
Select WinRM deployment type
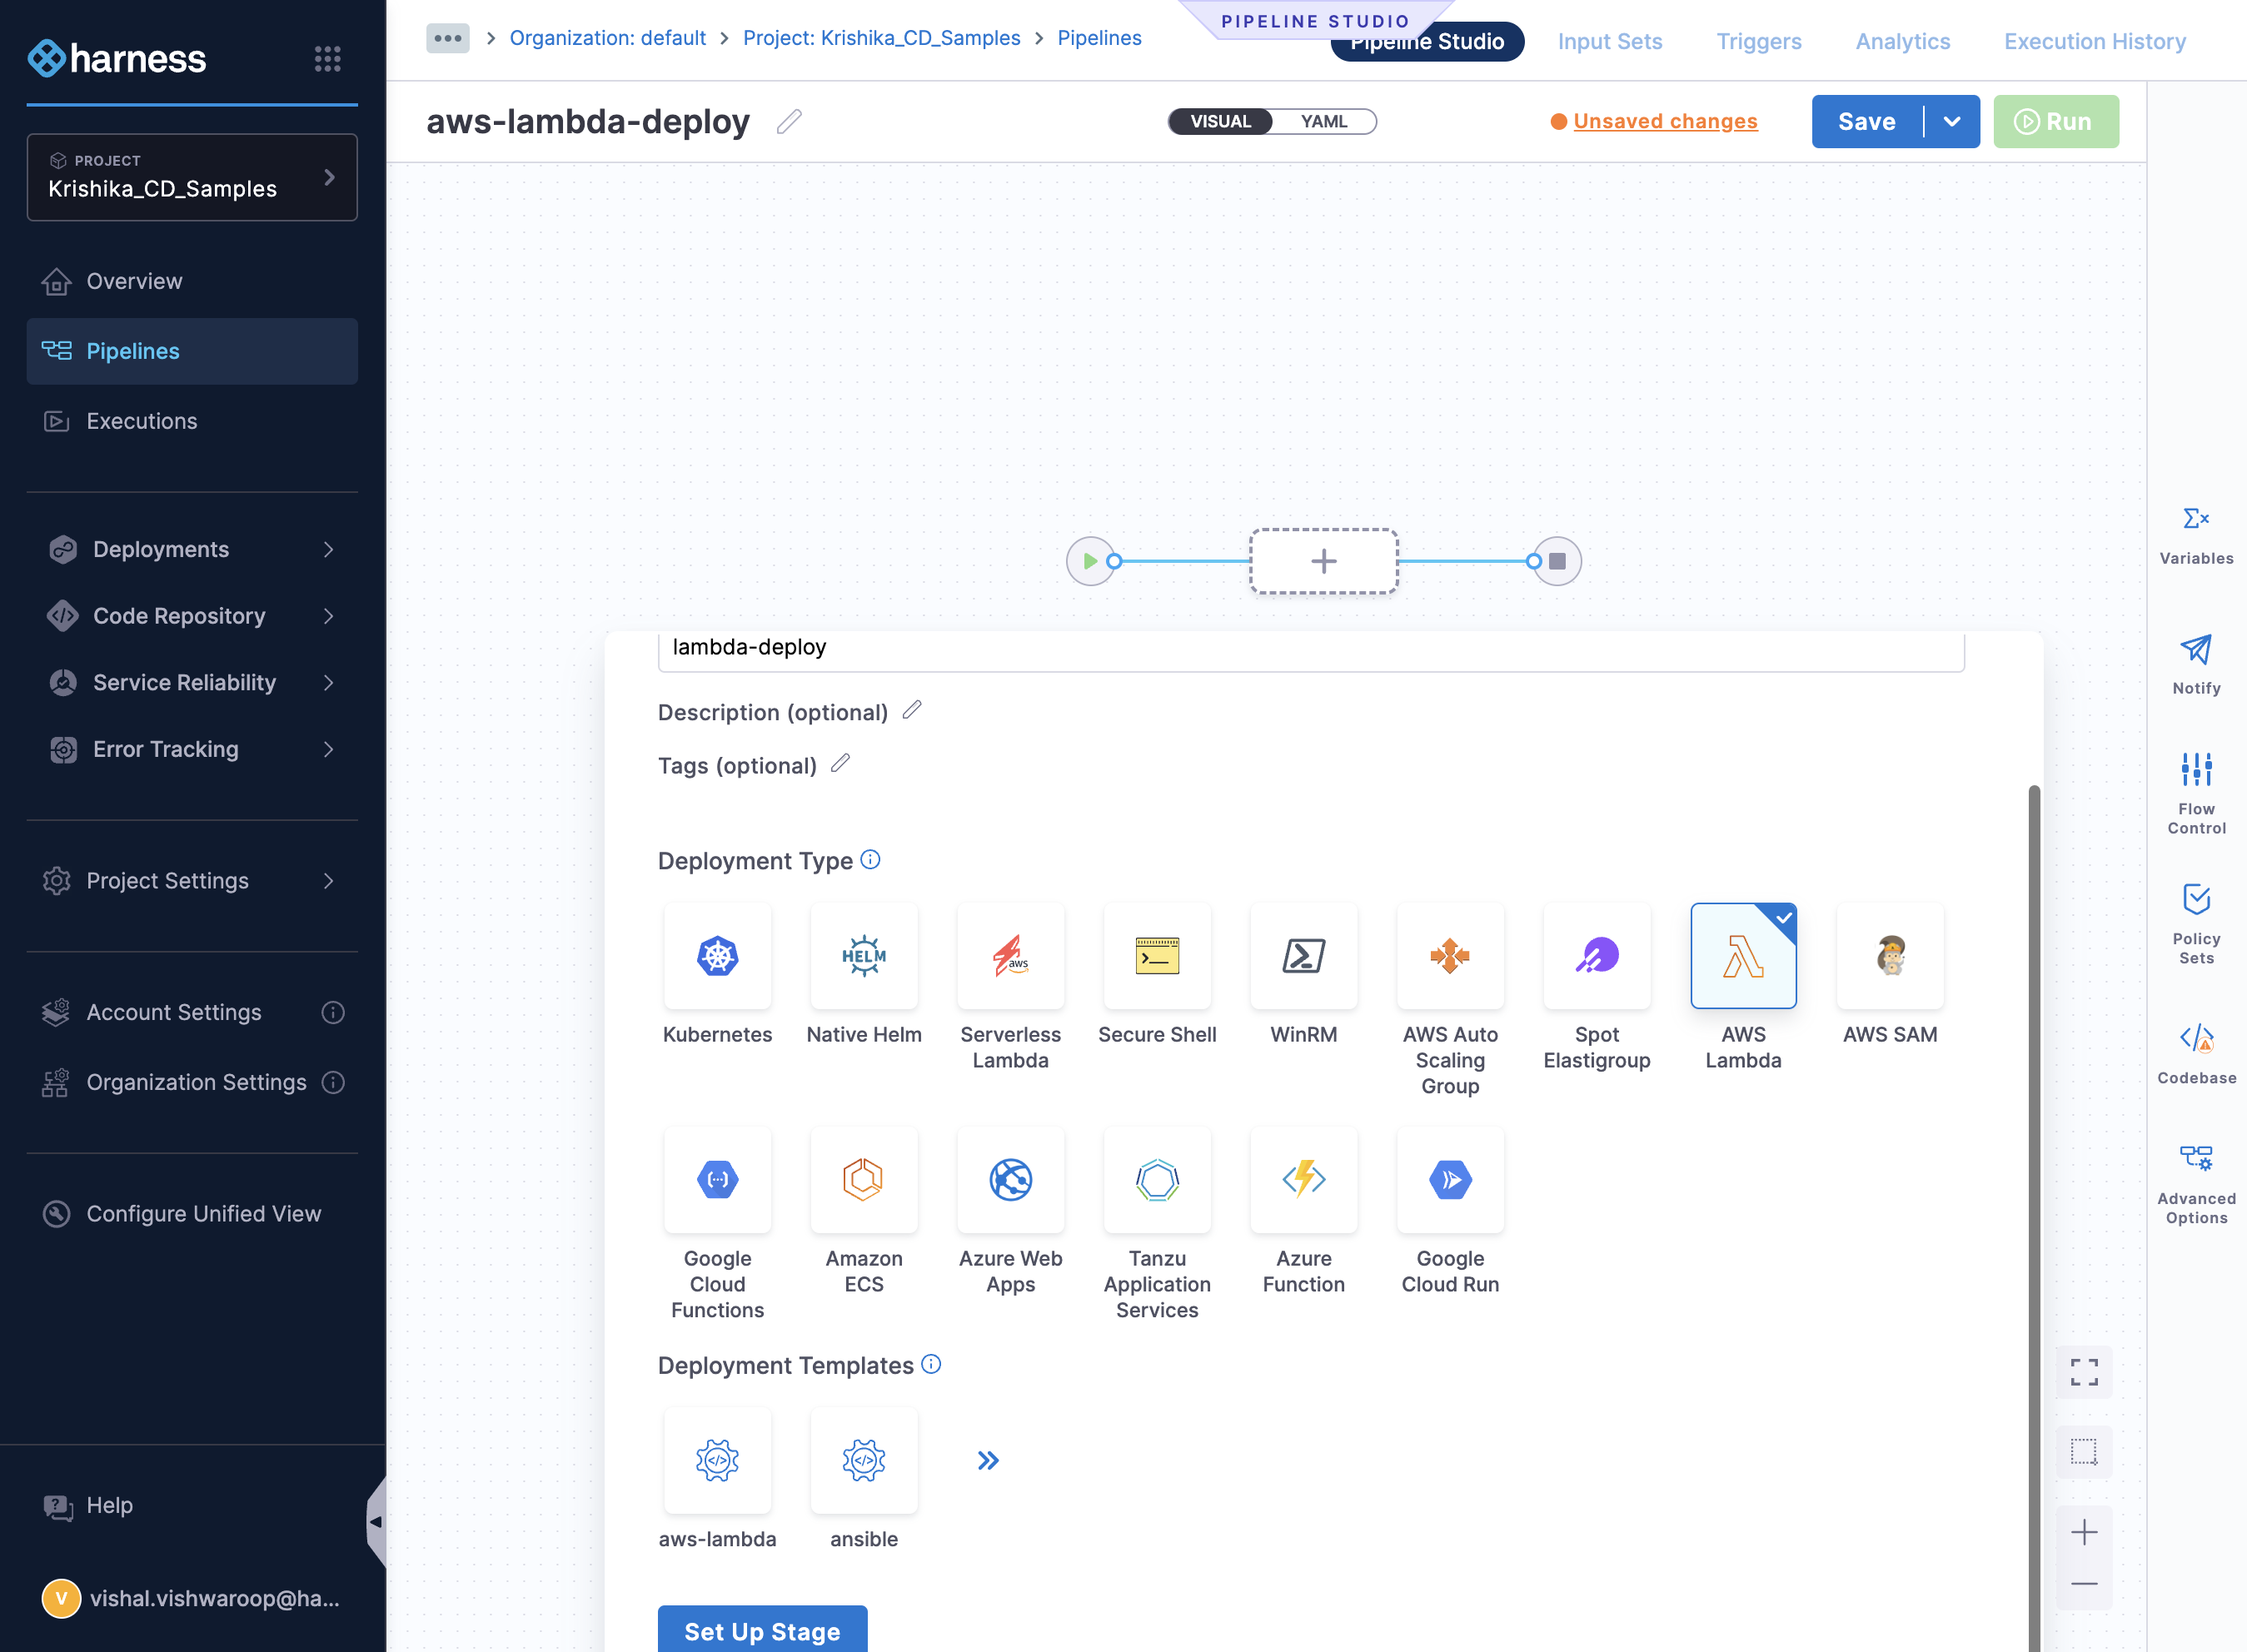click(1303, 955)
